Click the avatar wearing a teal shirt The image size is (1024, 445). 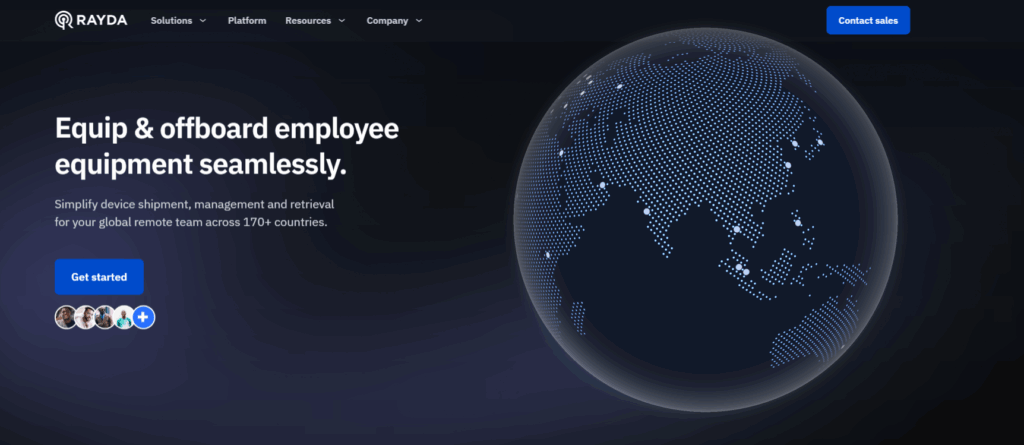[123, 317]
